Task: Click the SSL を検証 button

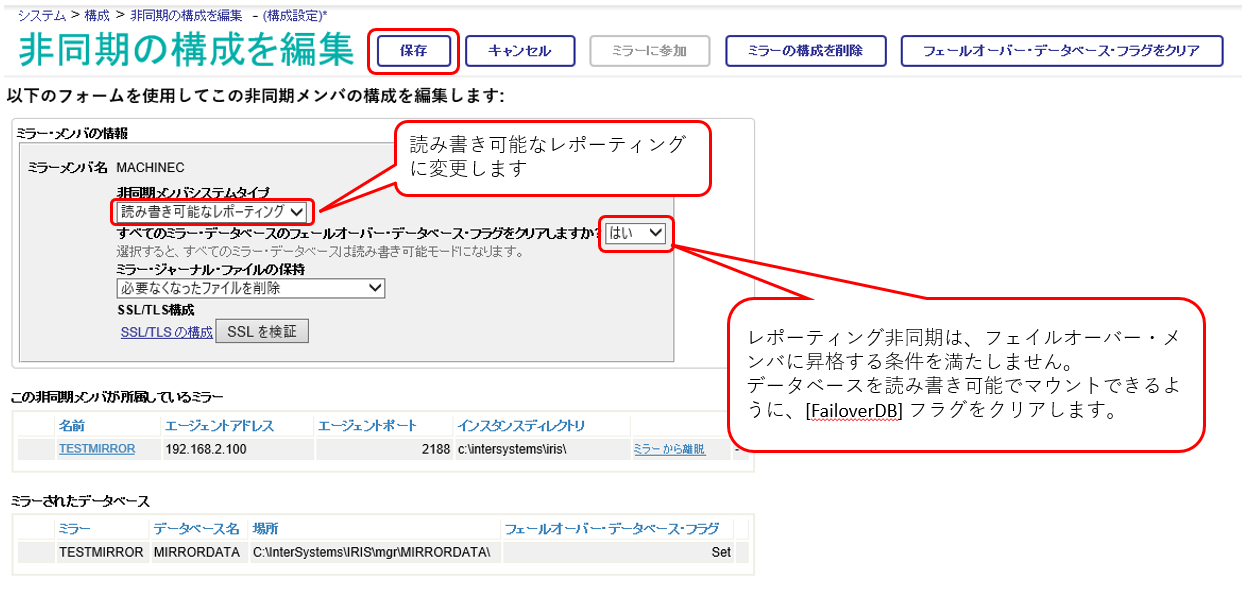Action: coord(262,332)
